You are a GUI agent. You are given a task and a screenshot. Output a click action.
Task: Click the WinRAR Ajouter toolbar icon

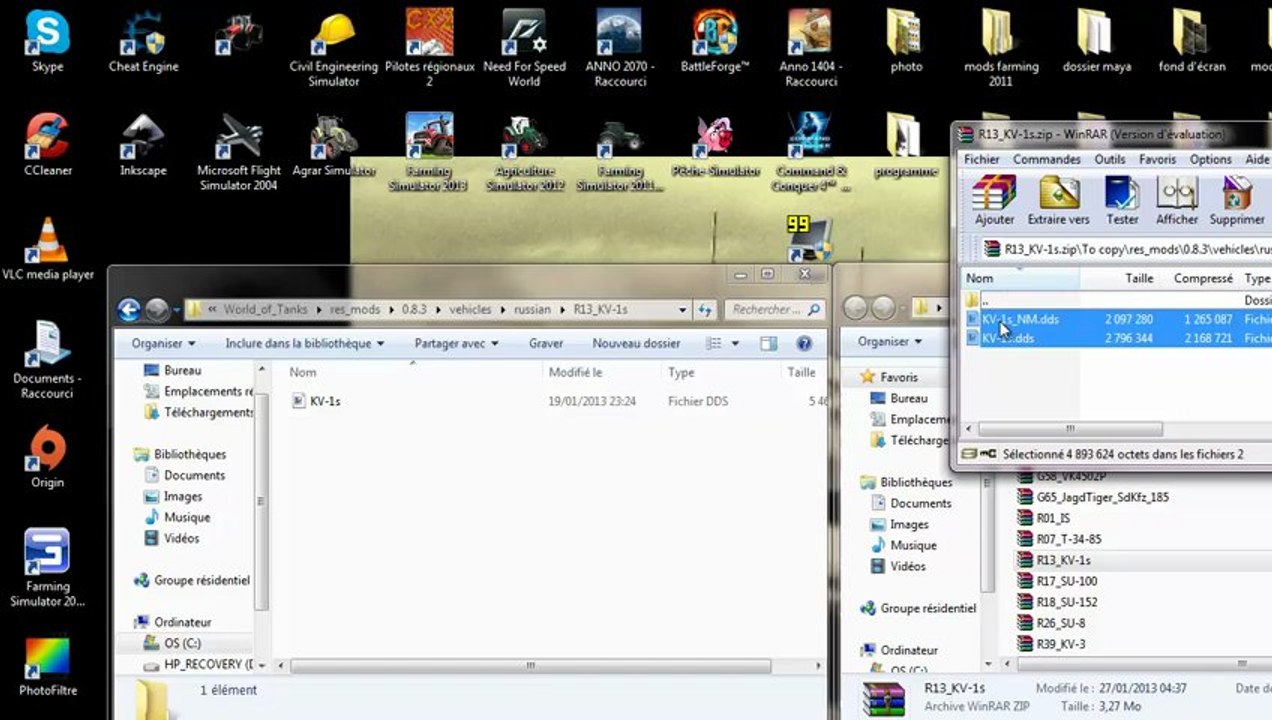994,201
